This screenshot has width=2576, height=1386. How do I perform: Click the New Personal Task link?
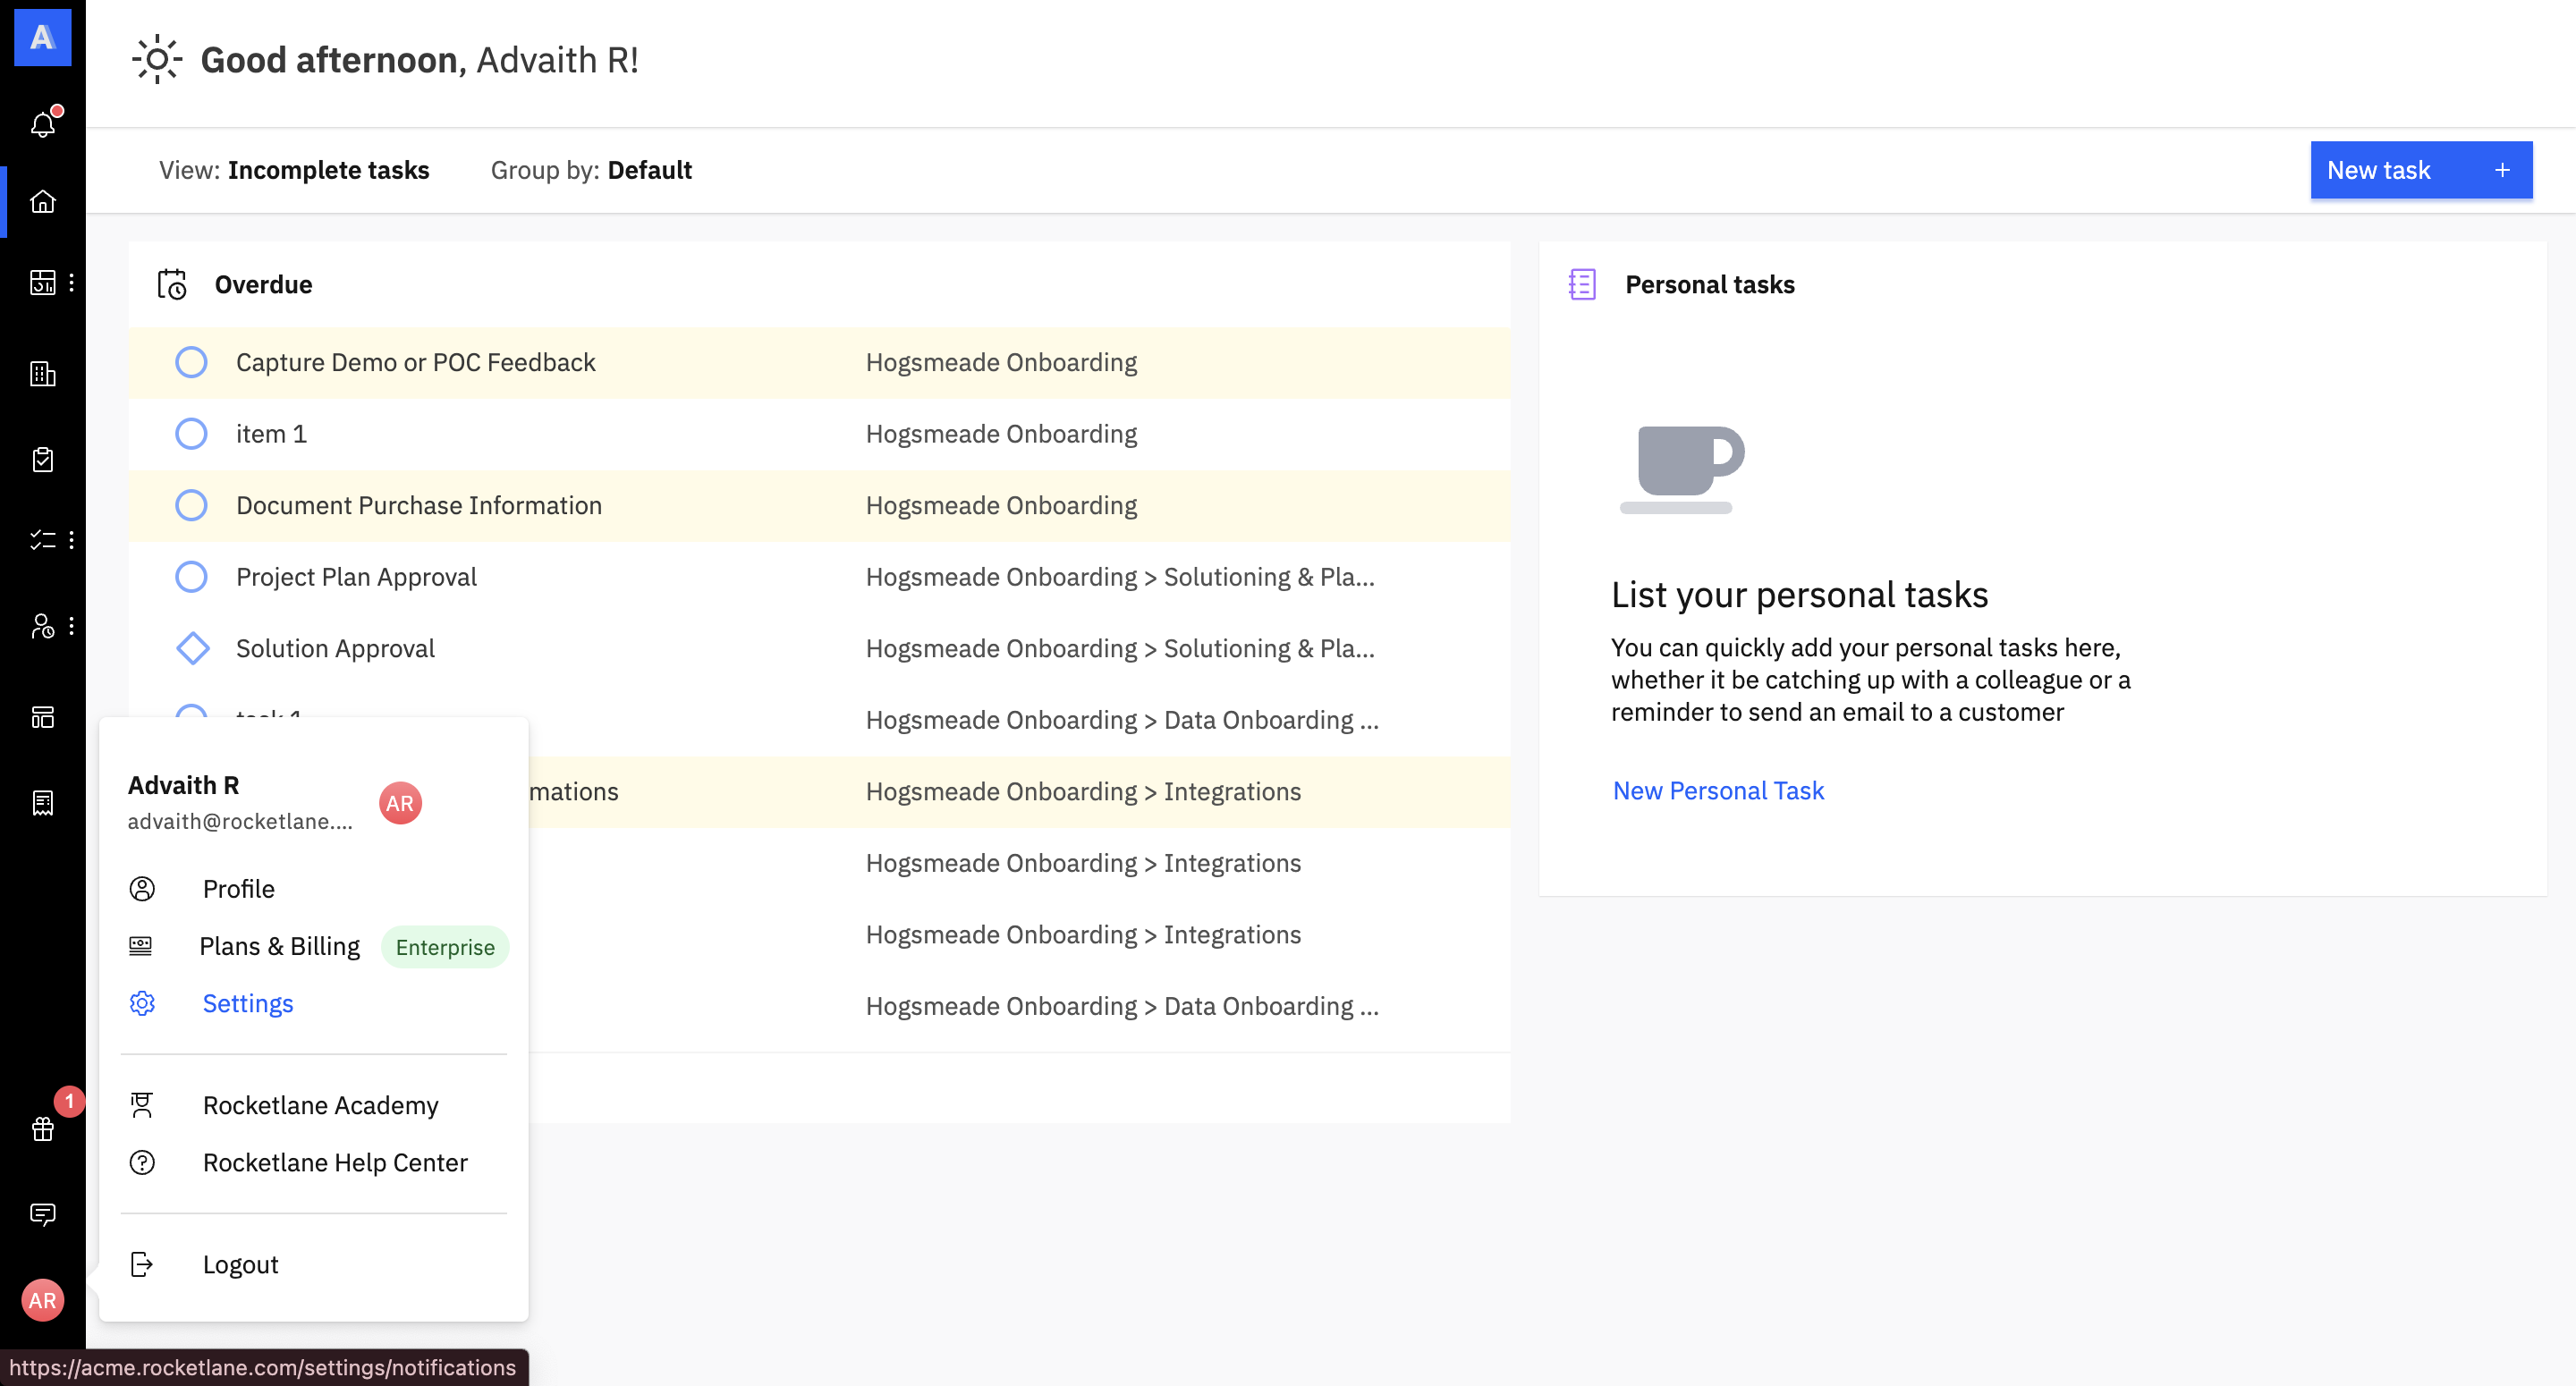point(1718,790)
